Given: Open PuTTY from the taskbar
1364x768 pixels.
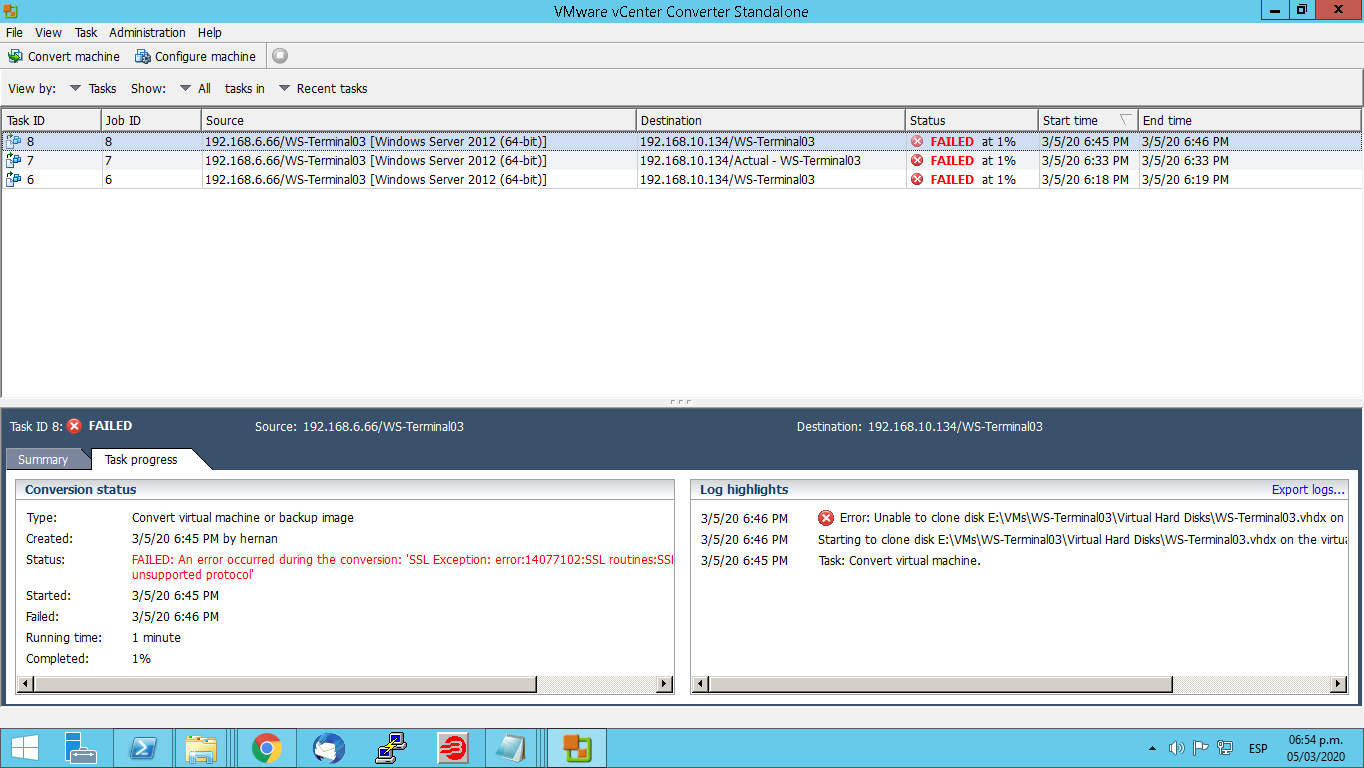Looking at the screenshot, I should click(x=390, y=748).
